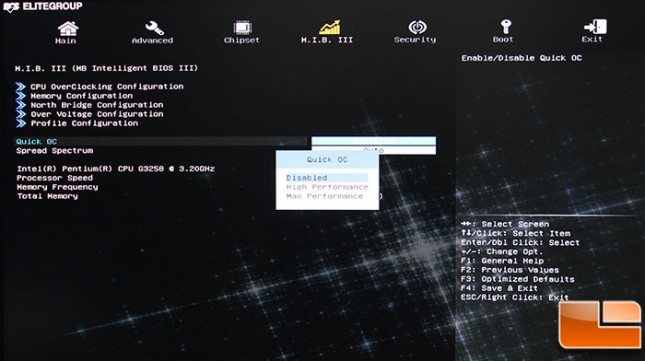Click the Processor Speed label
The width and height of the screenshot is (645, 361).
(x=55, y=178)
